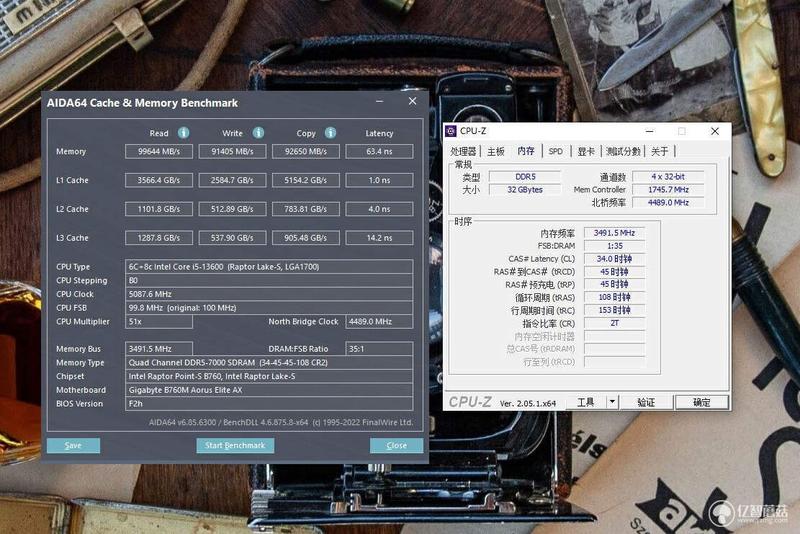Click L1 Cache write value 2584.7 GB/s
The height and width of the screenshot is (534, 800).
pos(232,180)
